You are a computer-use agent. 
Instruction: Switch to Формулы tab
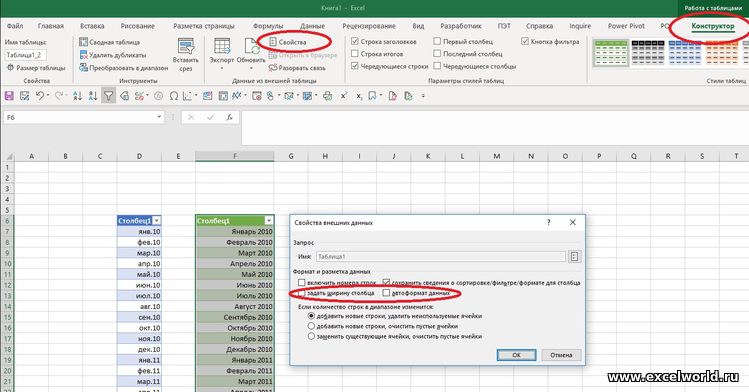(268, 26)
